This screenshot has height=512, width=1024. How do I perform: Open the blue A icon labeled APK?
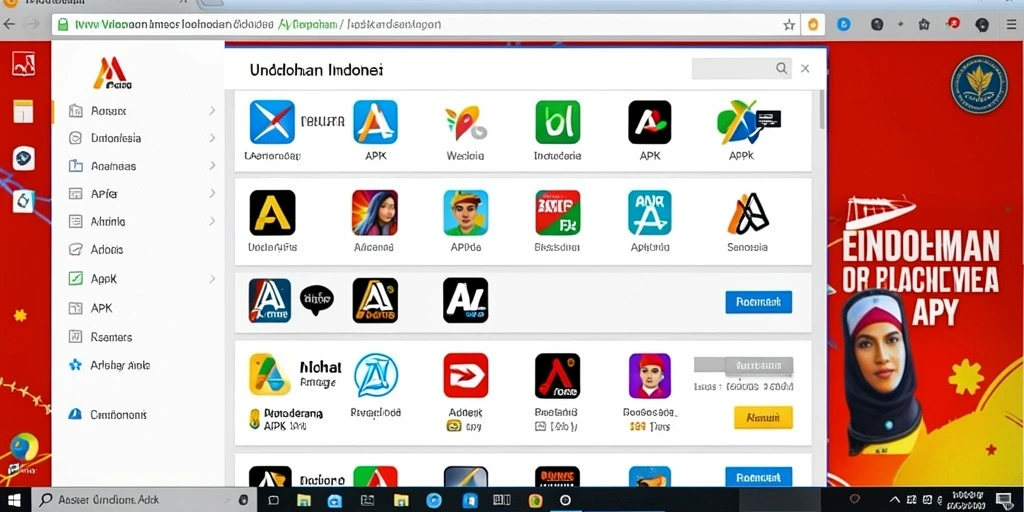376,122
